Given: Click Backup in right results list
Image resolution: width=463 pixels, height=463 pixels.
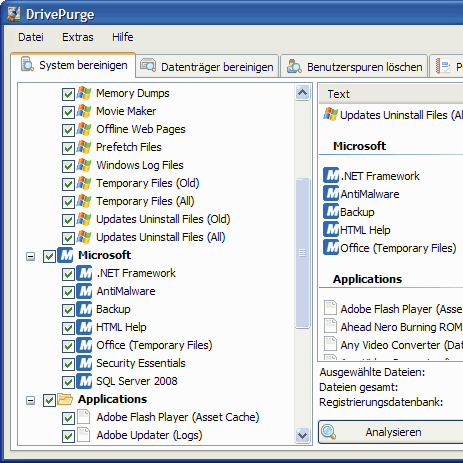Looking at the screenshot, I should [357, 212].
